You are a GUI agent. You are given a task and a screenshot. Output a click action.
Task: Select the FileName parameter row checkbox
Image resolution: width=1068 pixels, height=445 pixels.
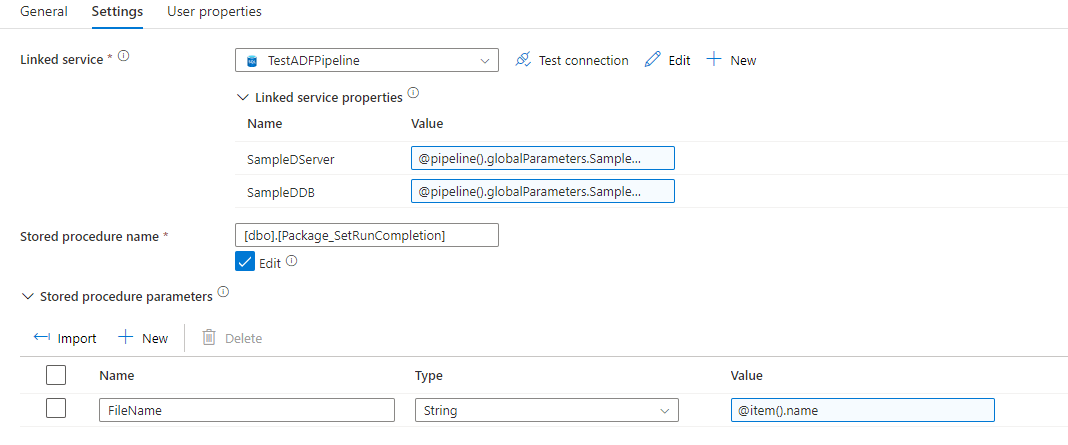click(x=56, y=409)
